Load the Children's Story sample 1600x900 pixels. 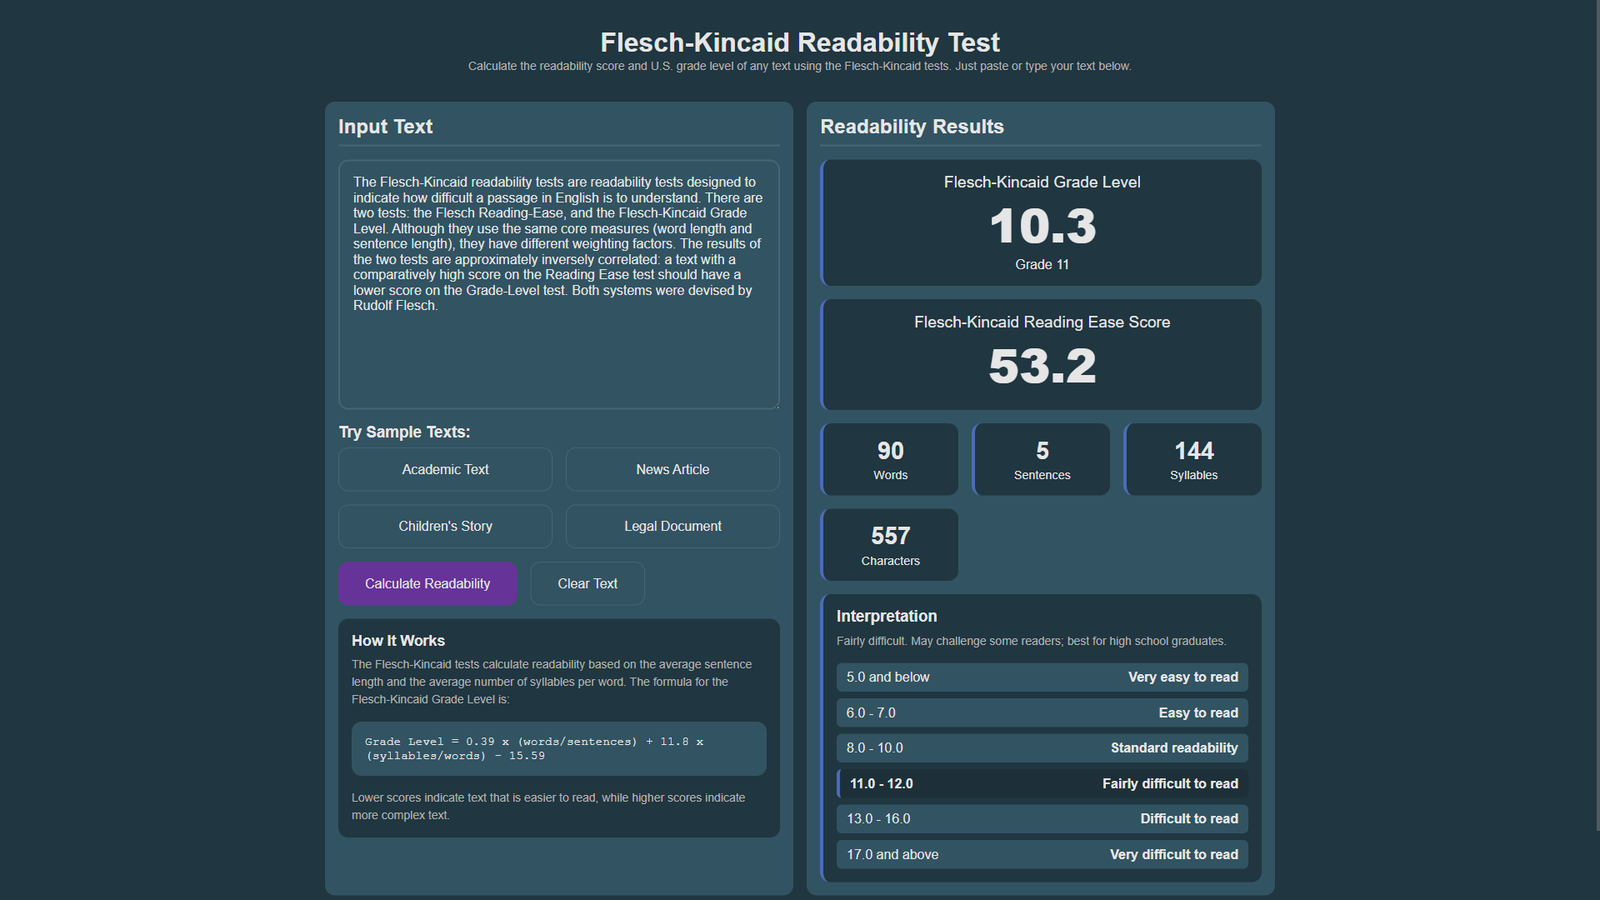pyautogui.click(x=445, y=526)
